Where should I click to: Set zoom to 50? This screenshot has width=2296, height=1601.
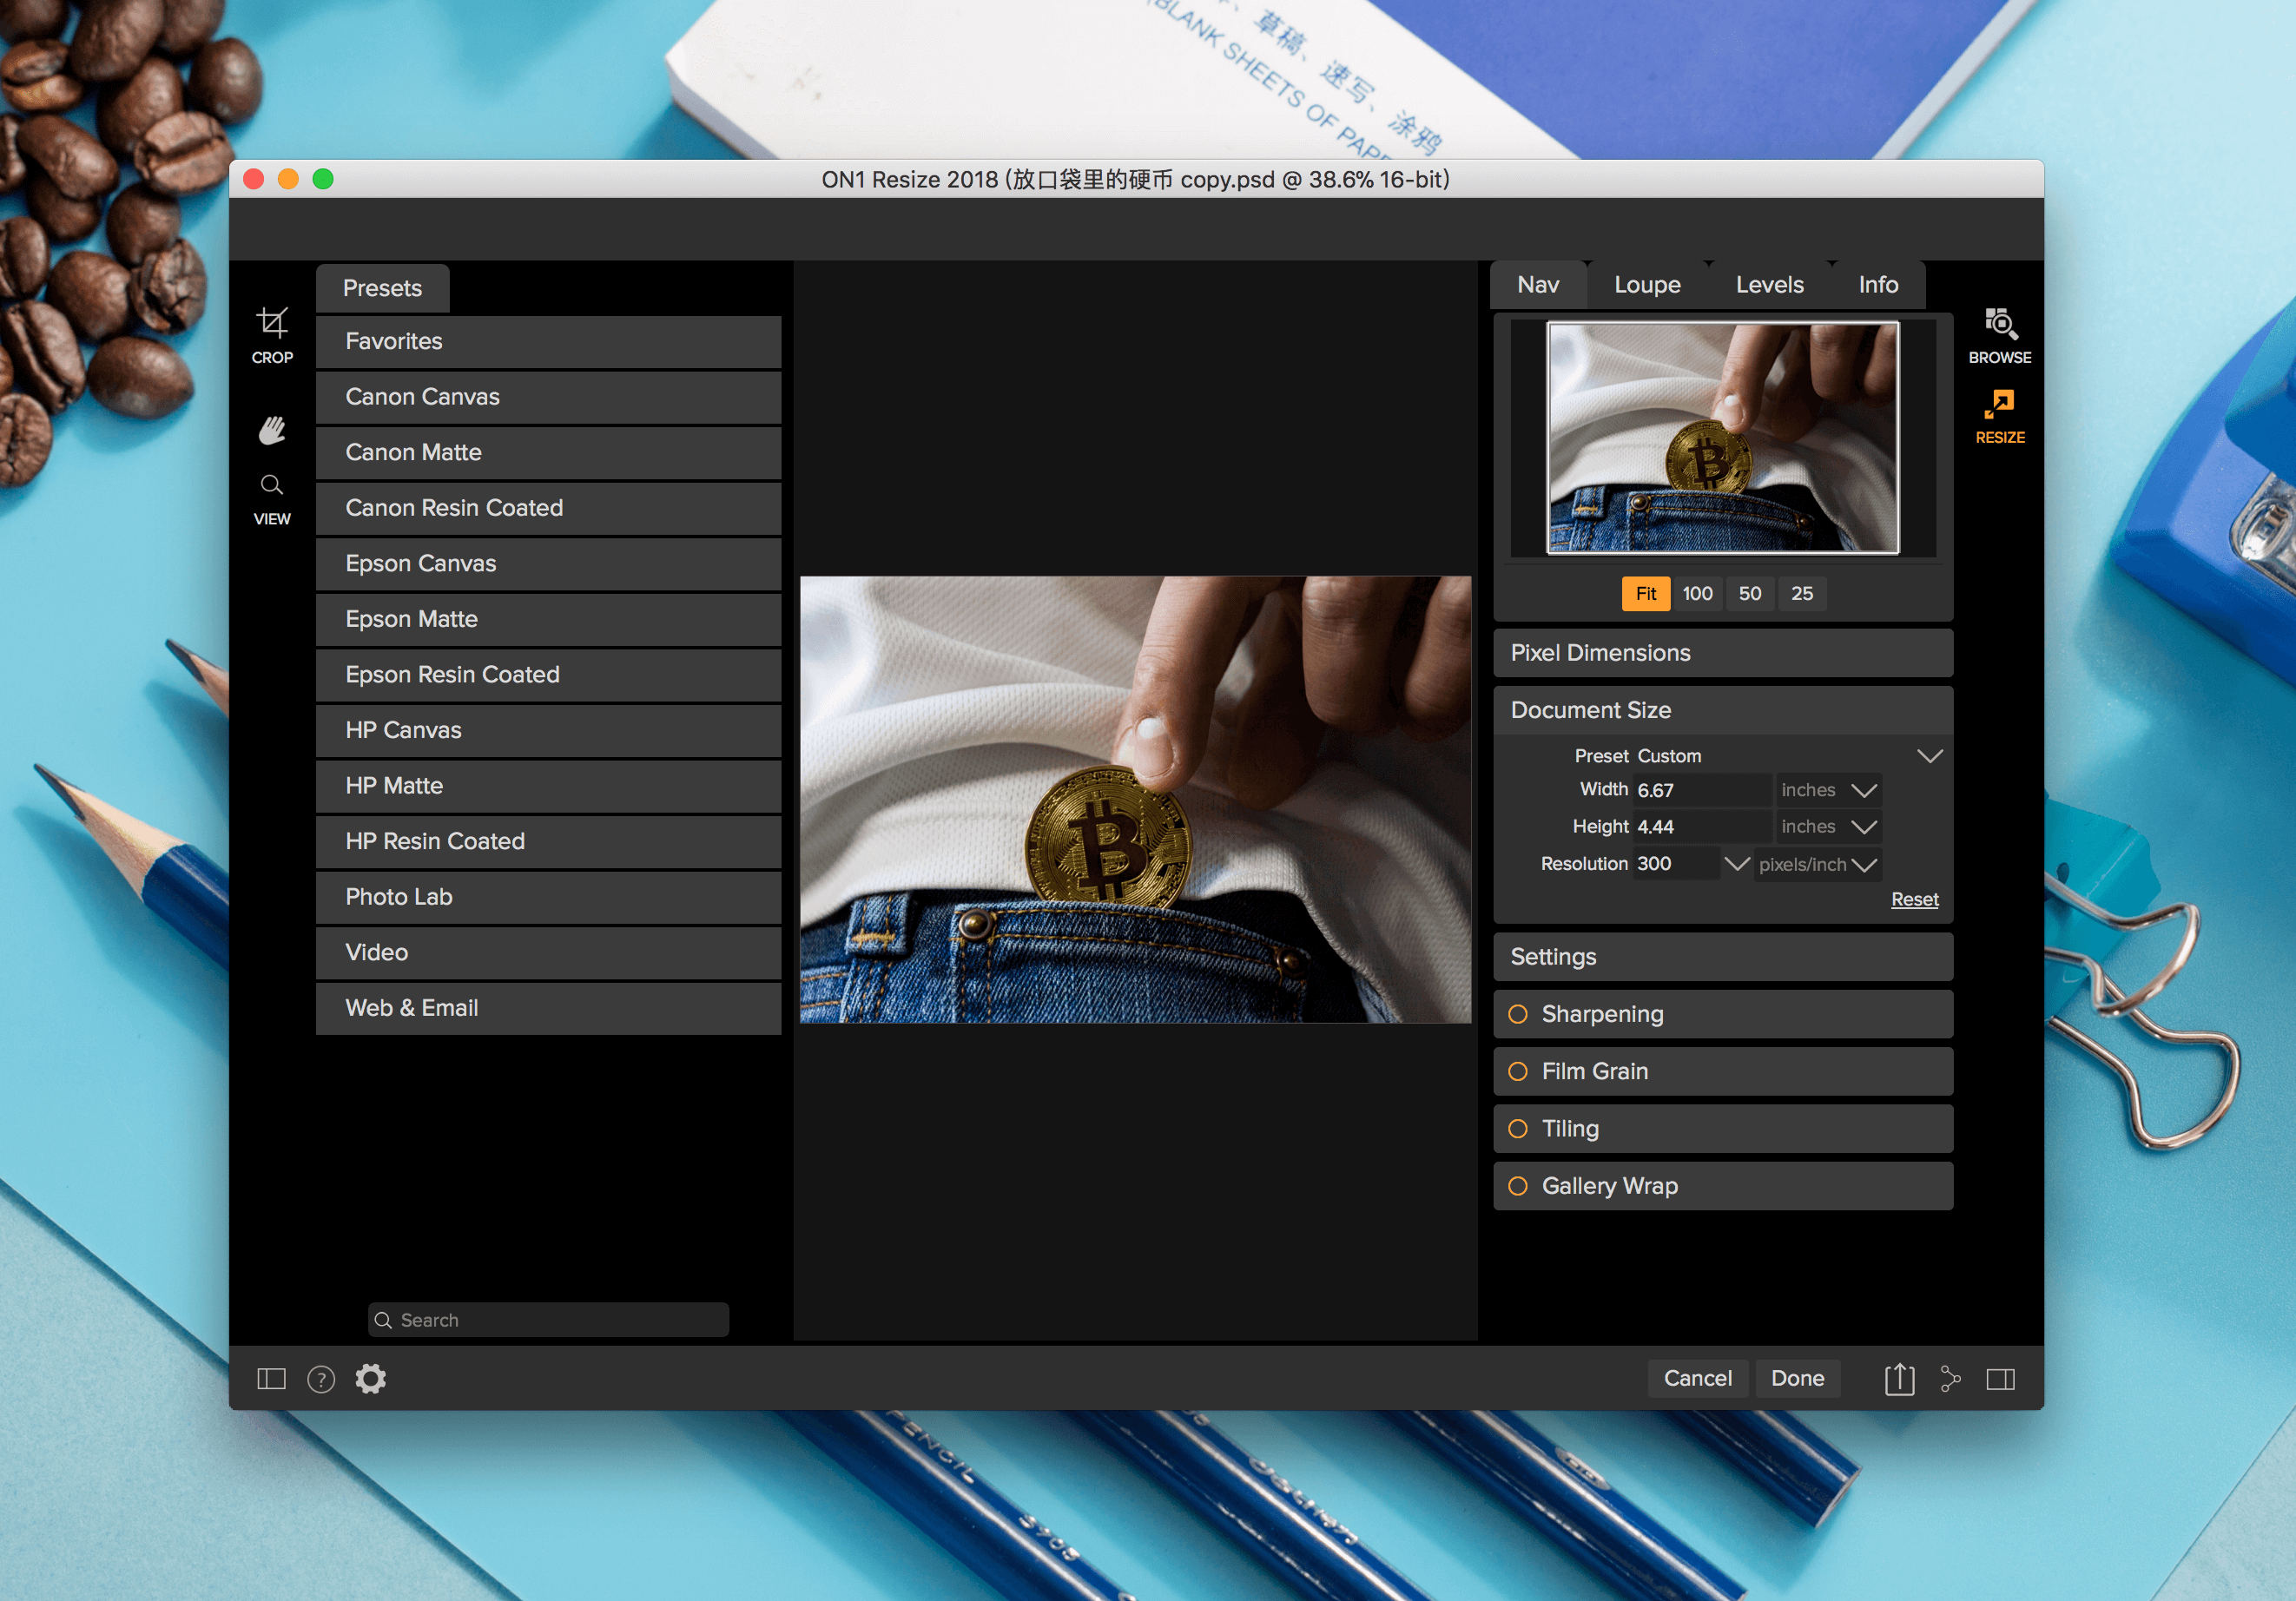[x=1749, y=593]
